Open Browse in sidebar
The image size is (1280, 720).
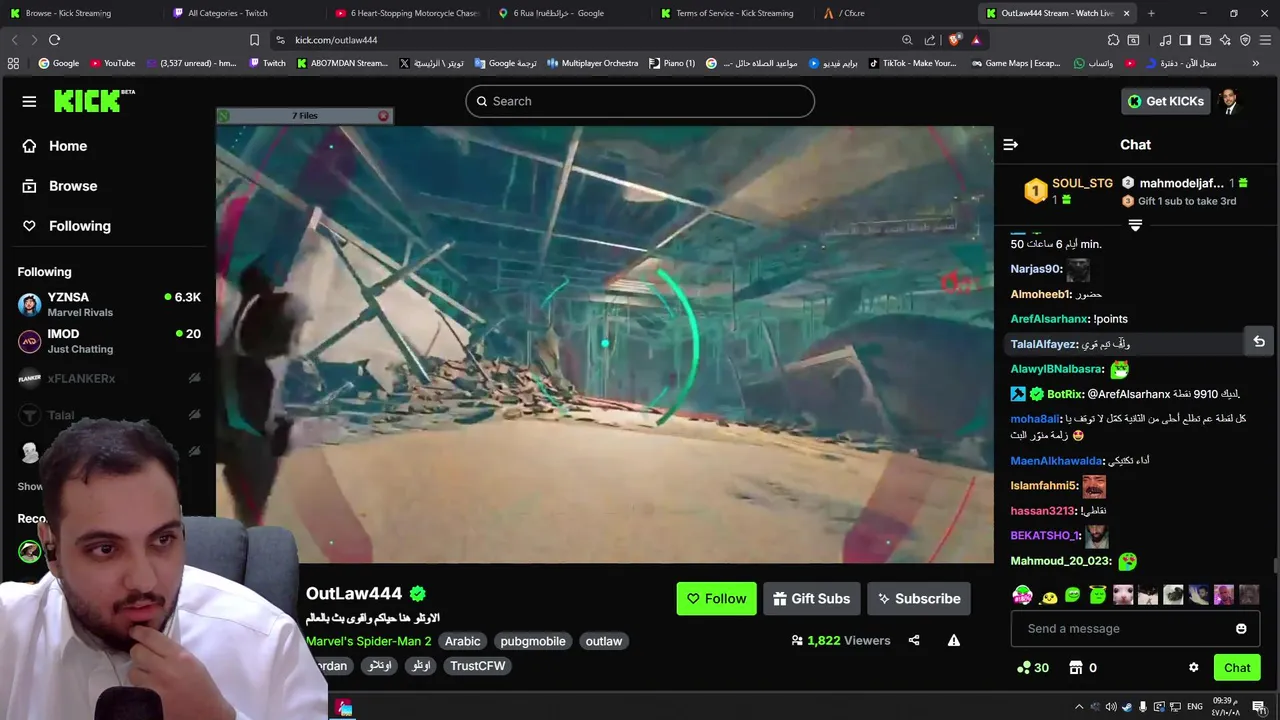59,186
